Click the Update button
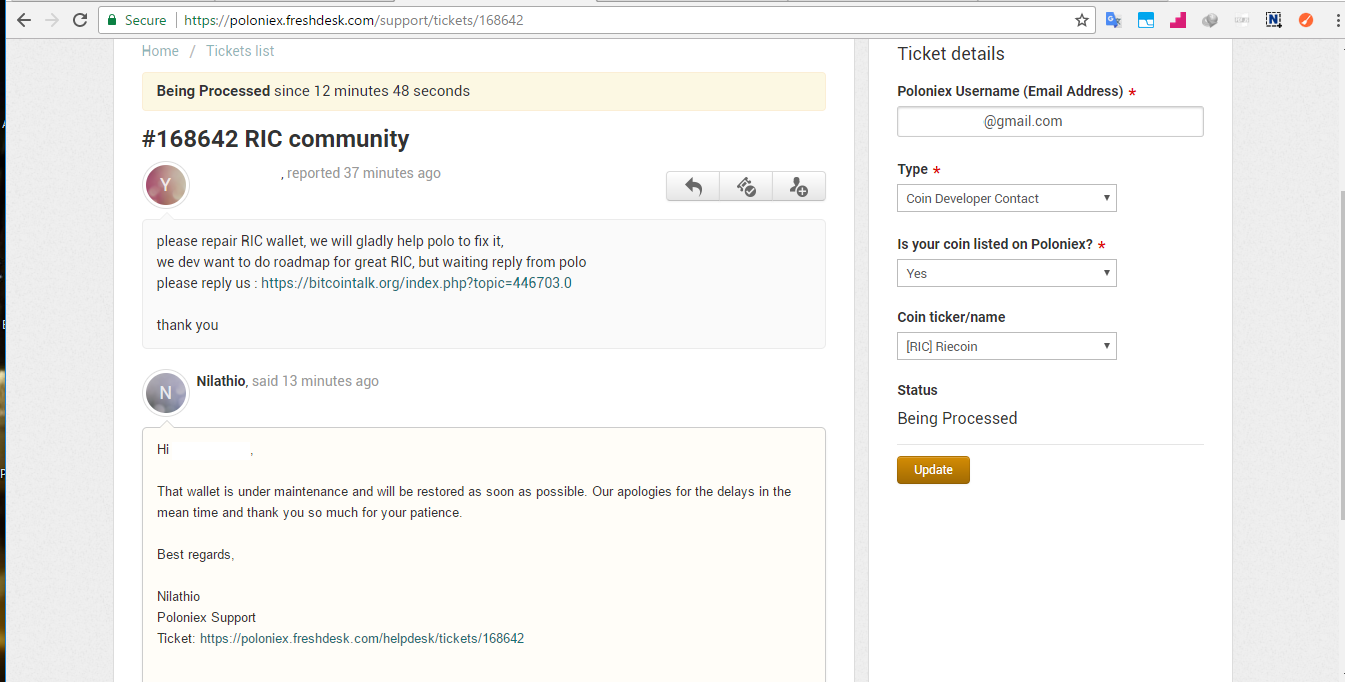The width and height of the screenshot is (1345, 682). [x=933, y=470]
